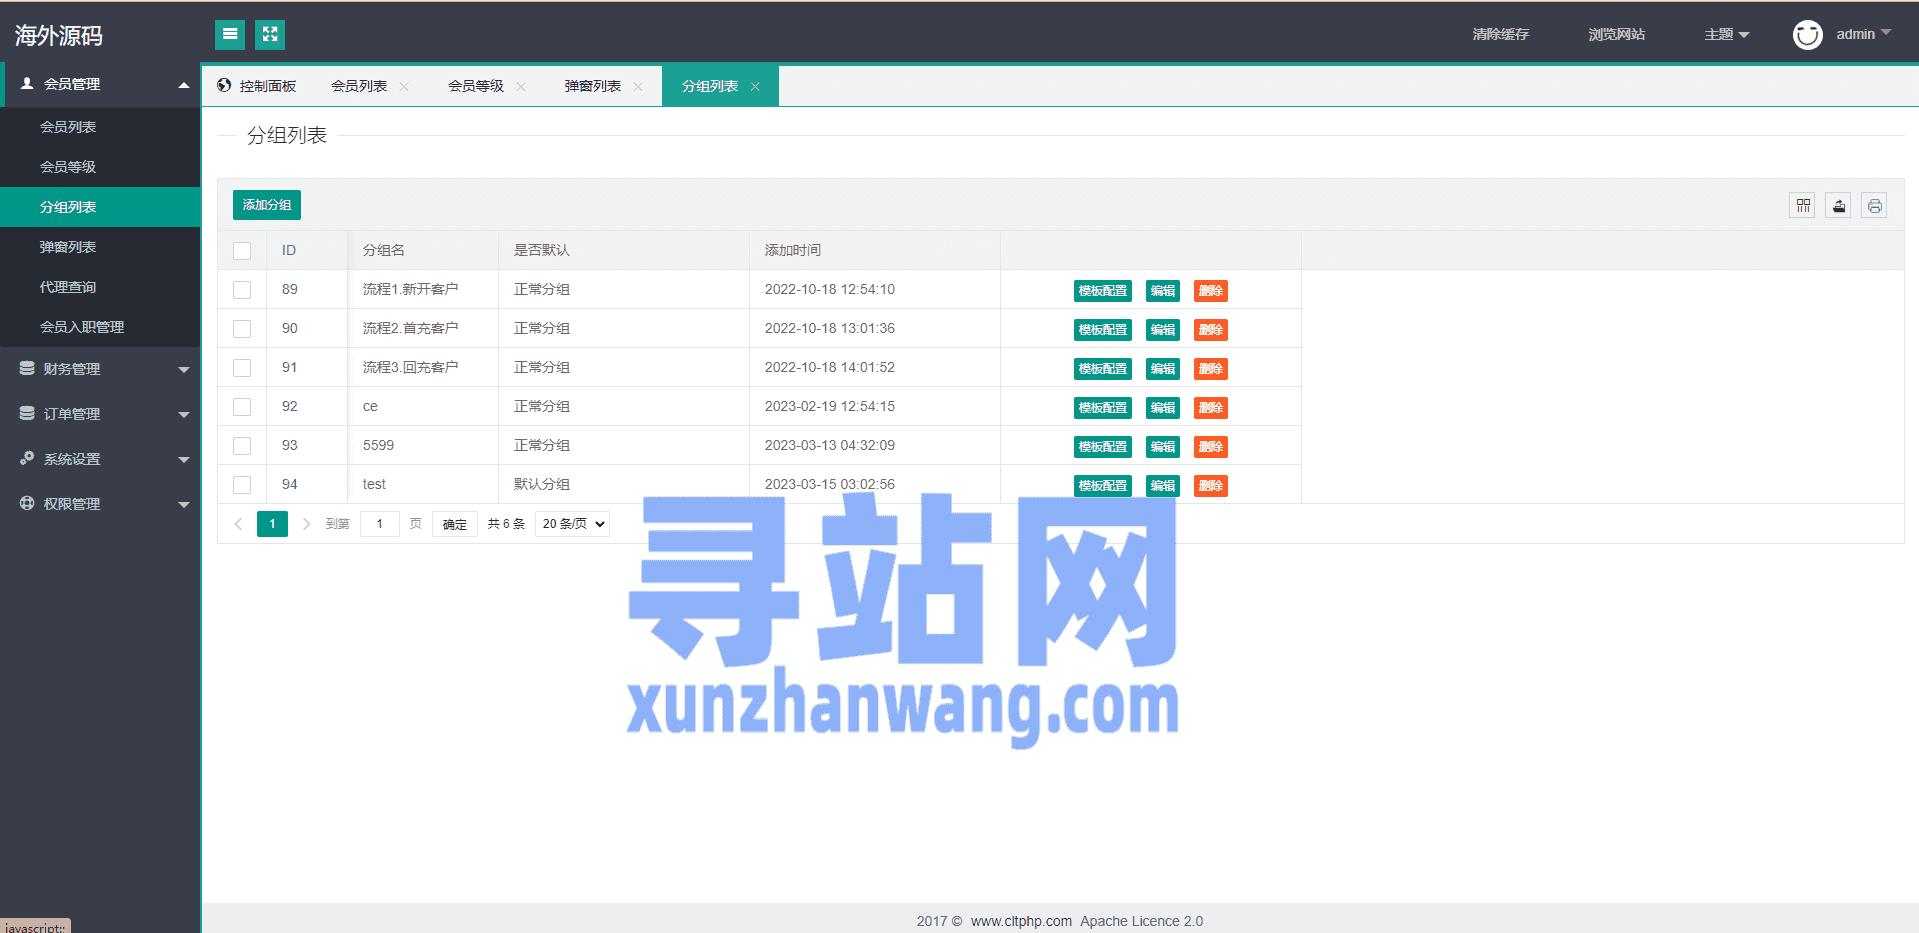Close the 会员列表 tab
The width and height of the screenshot is (1919, 933).
pos(404,87)
